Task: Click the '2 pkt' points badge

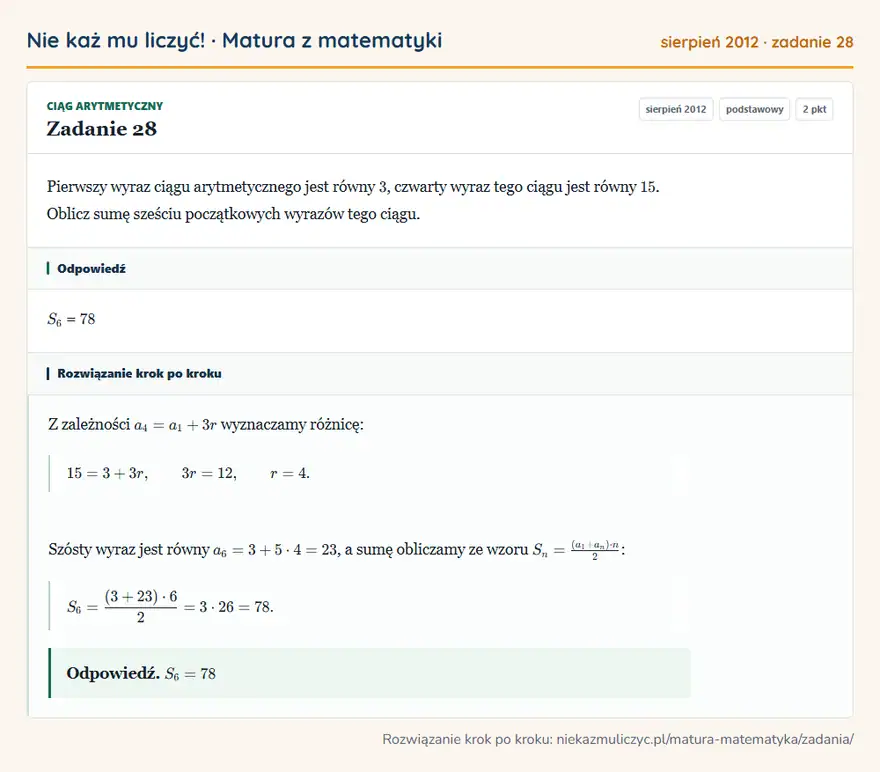Action: [814, 109]
